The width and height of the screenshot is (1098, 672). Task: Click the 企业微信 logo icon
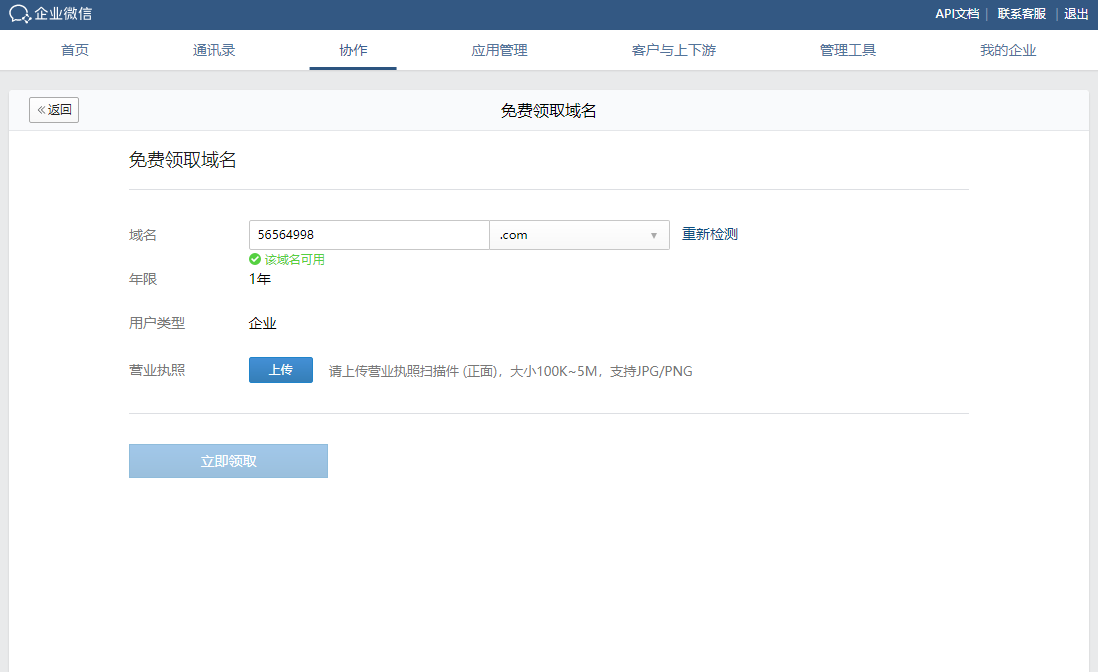click(x=20, y=14)
